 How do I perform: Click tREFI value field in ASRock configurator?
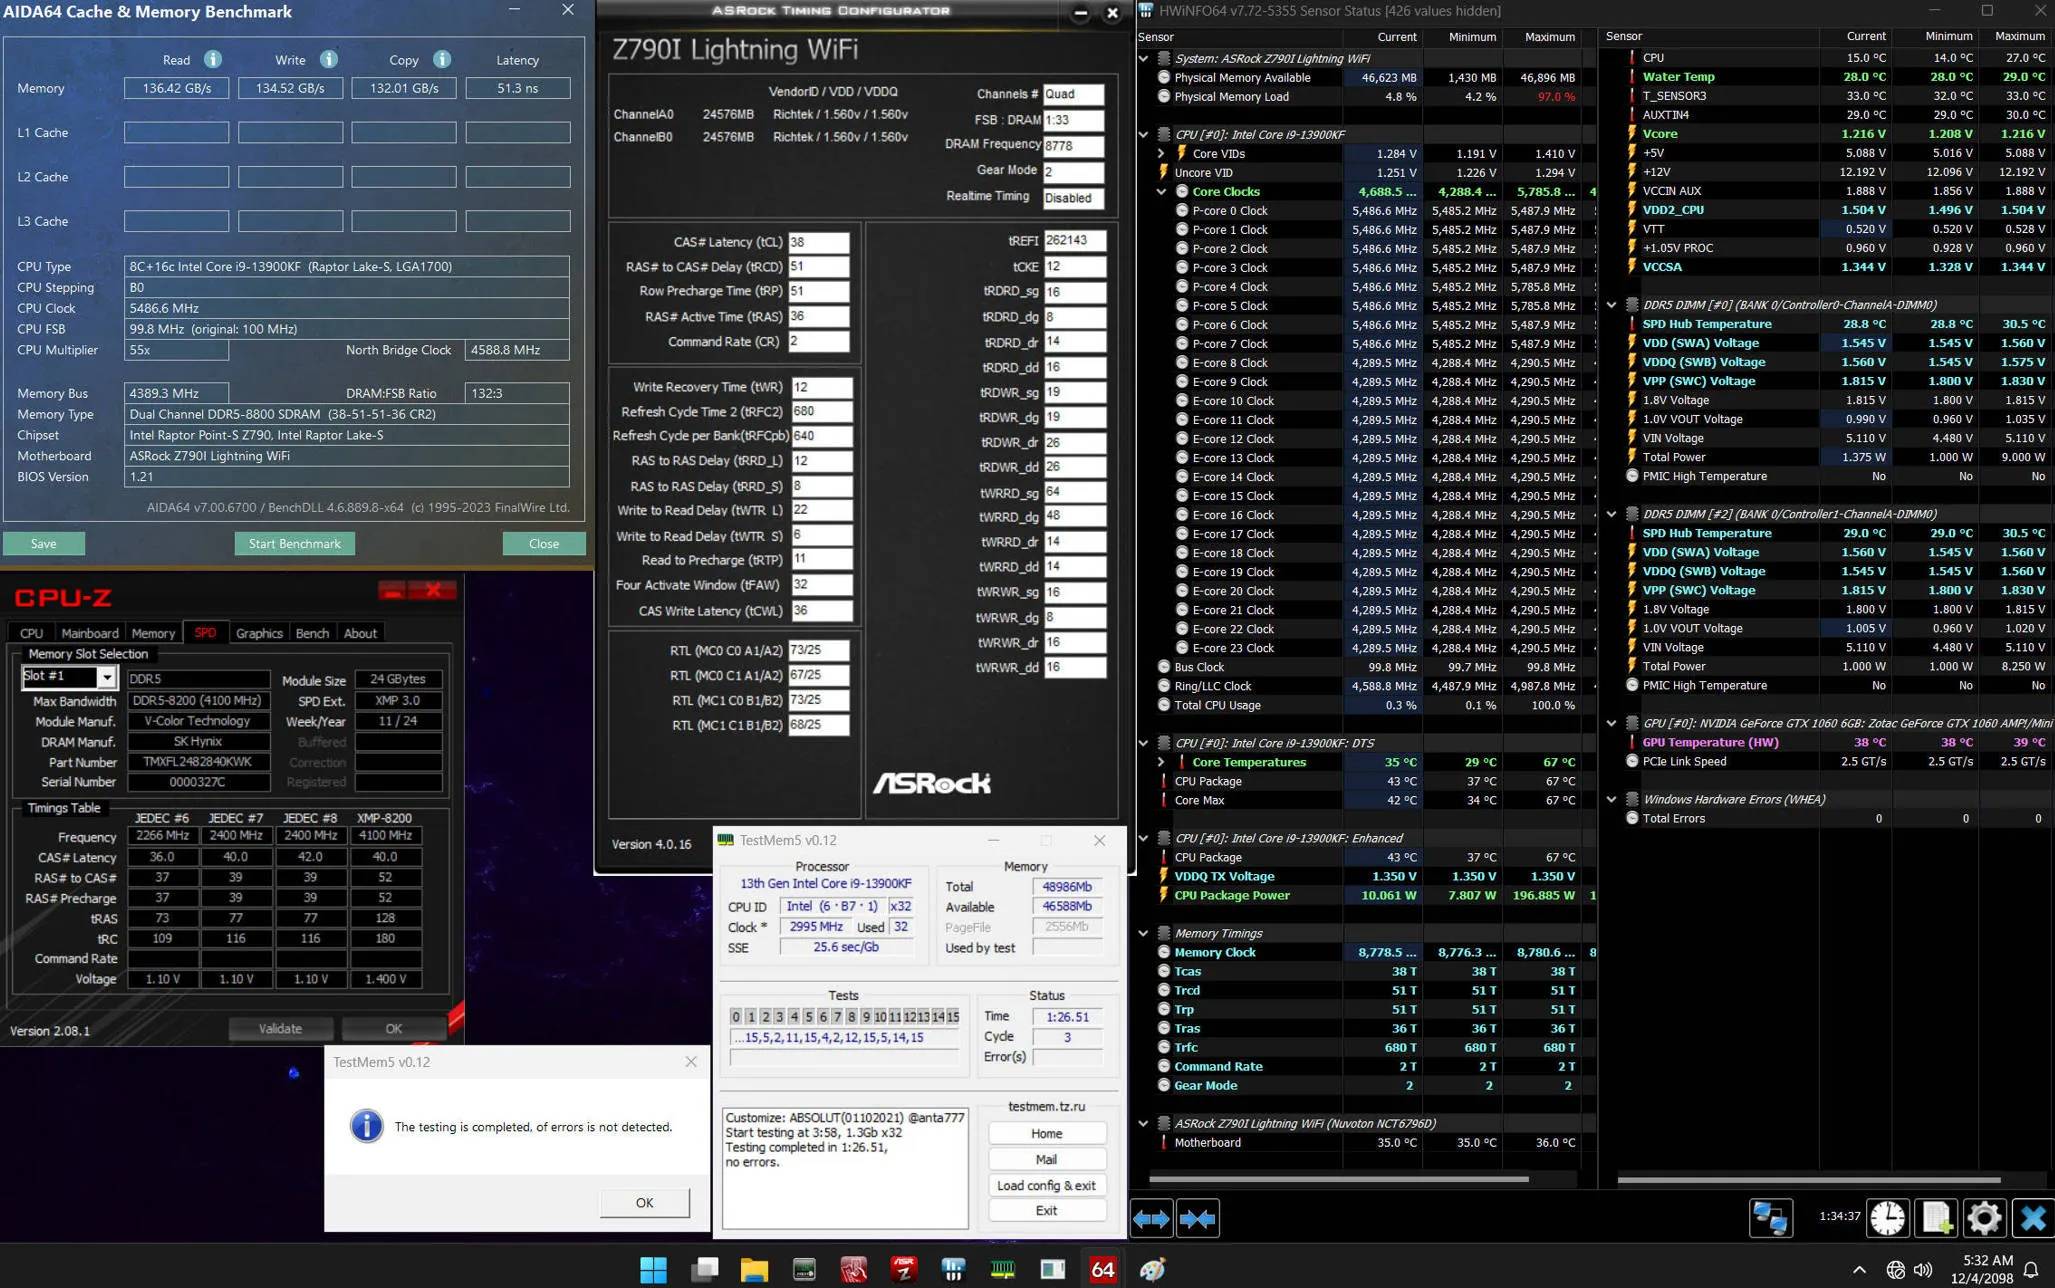1074,240
